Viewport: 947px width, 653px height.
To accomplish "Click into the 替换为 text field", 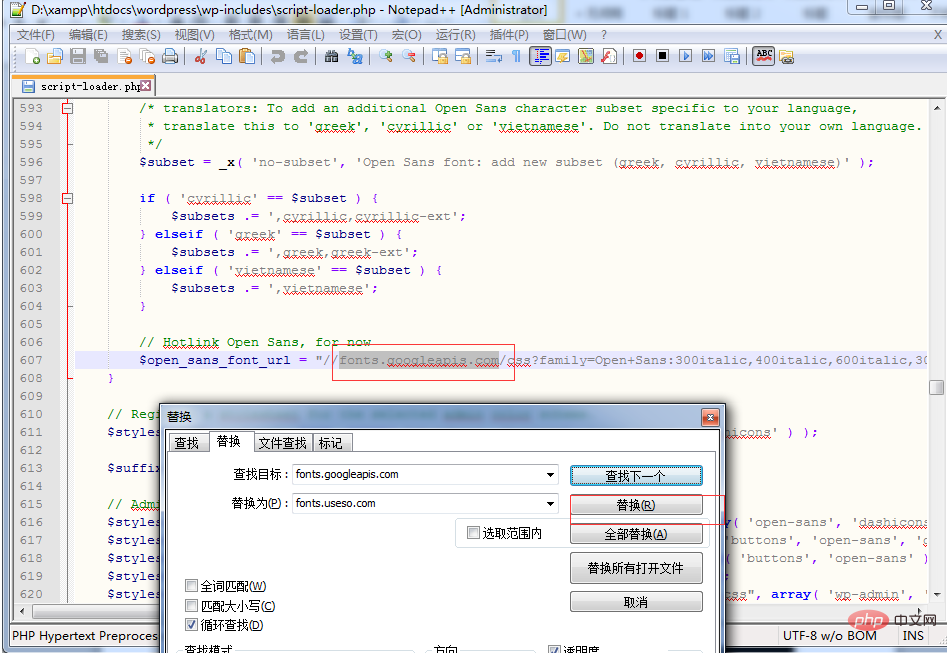I will click(418, 504).
